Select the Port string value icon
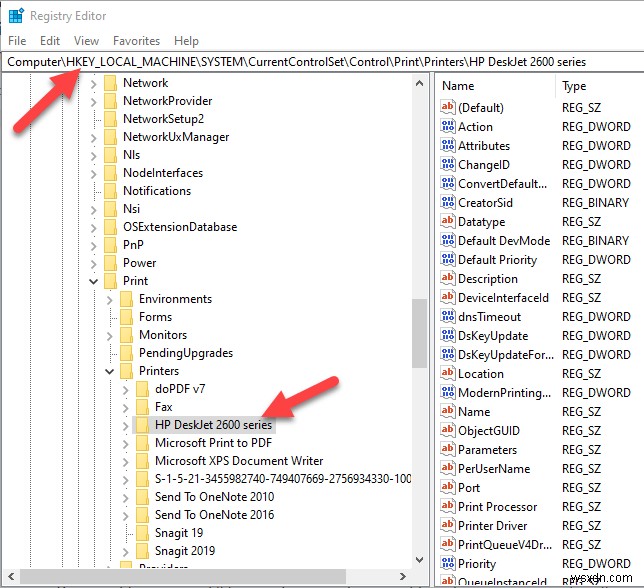 click(448, 487)
